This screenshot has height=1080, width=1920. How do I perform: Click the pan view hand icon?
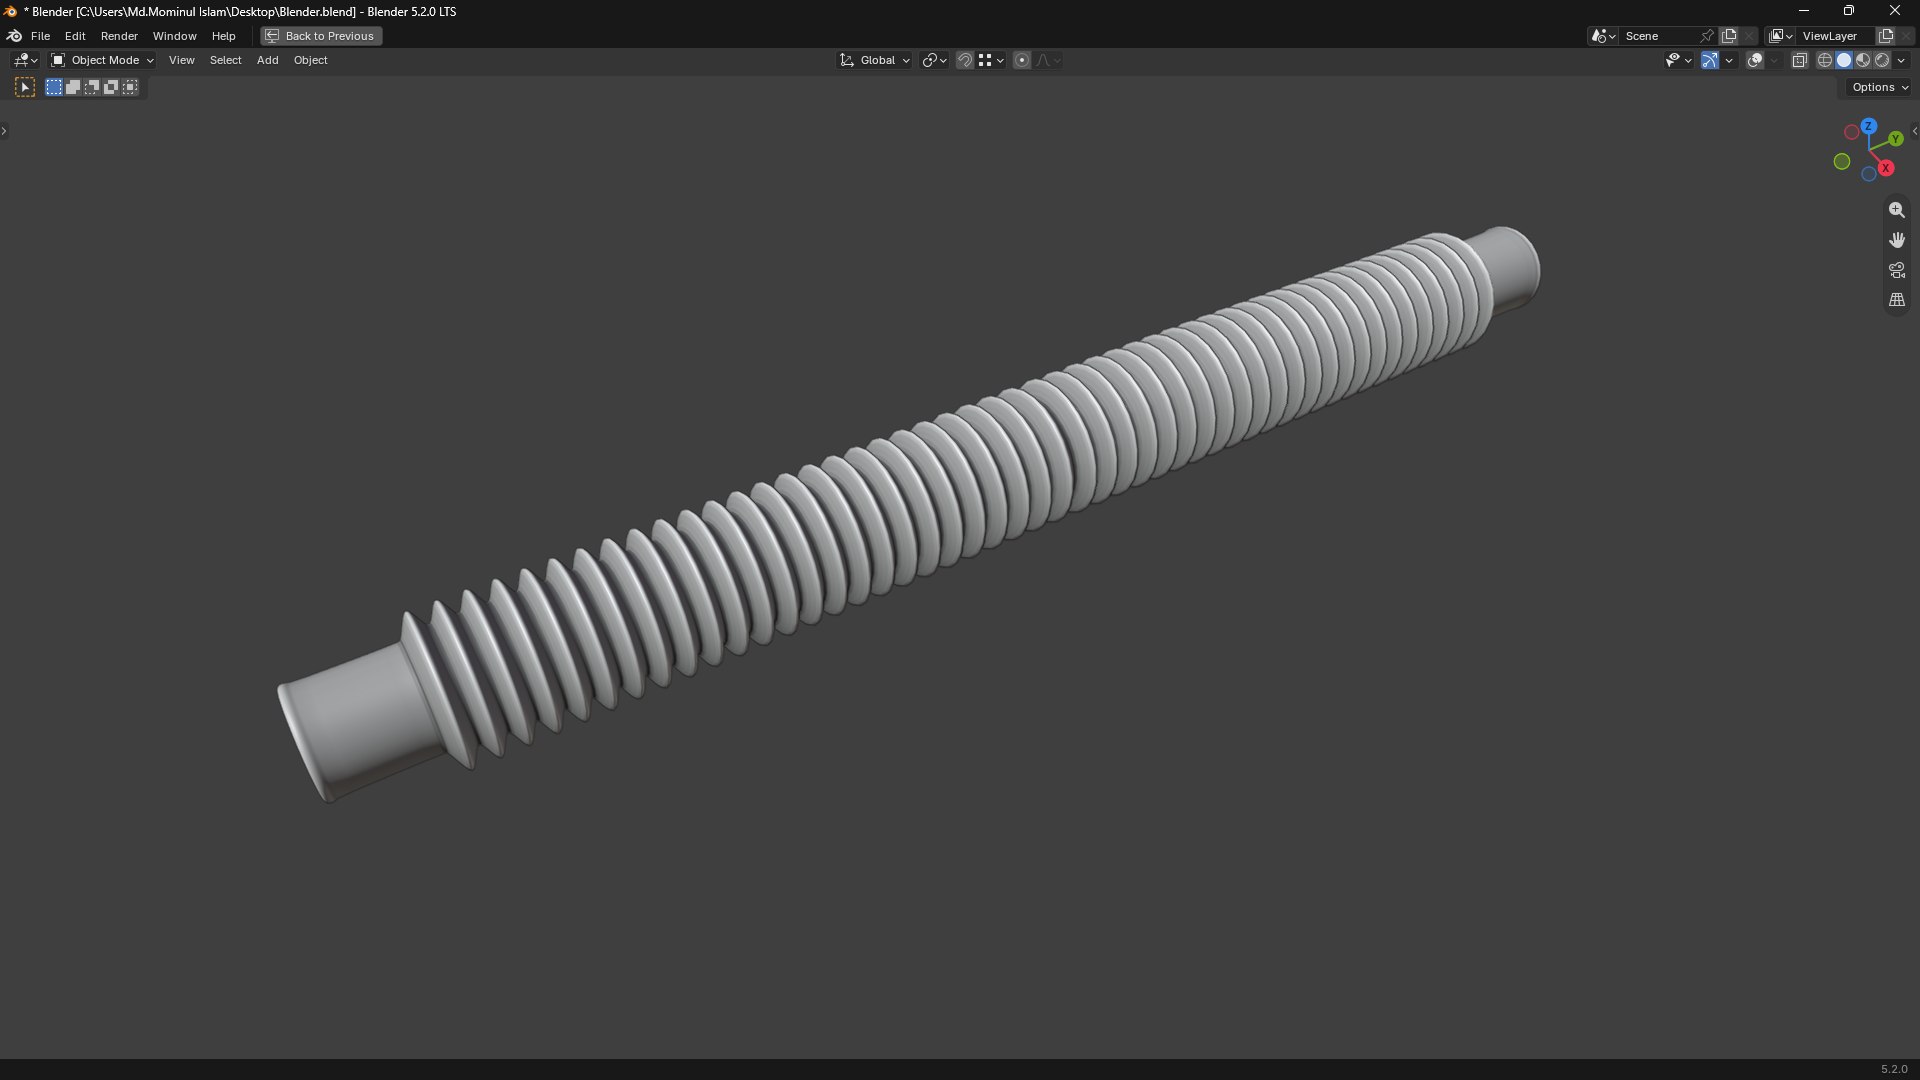point(1896,240)
